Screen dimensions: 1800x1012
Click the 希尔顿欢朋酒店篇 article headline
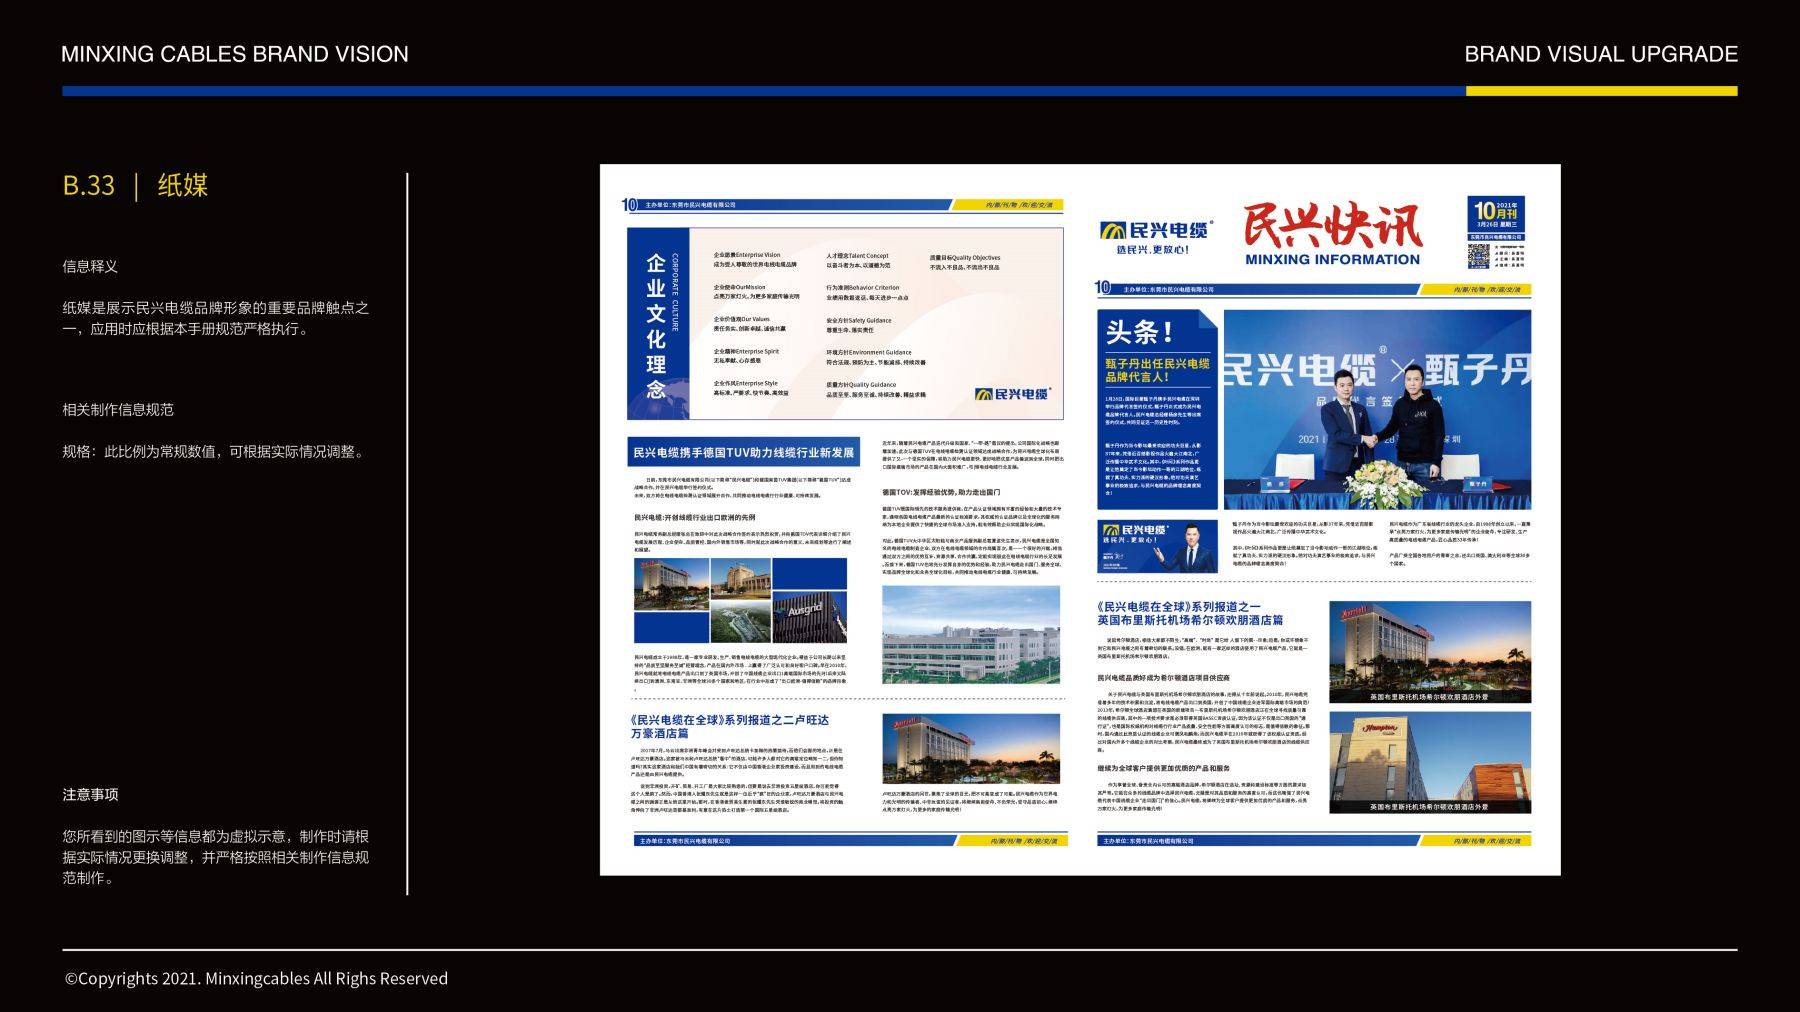[1190, 613]
